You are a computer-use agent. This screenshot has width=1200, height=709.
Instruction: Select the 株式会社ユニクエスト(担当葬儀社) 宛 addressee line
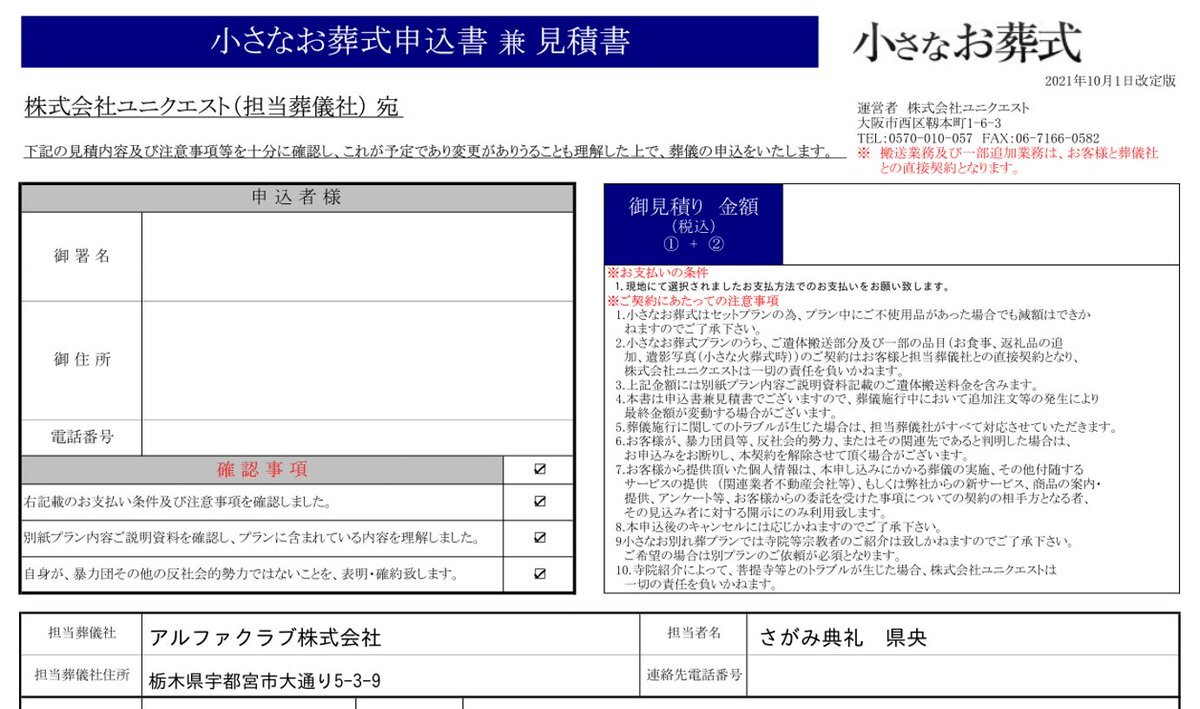[x=214, y=108]
